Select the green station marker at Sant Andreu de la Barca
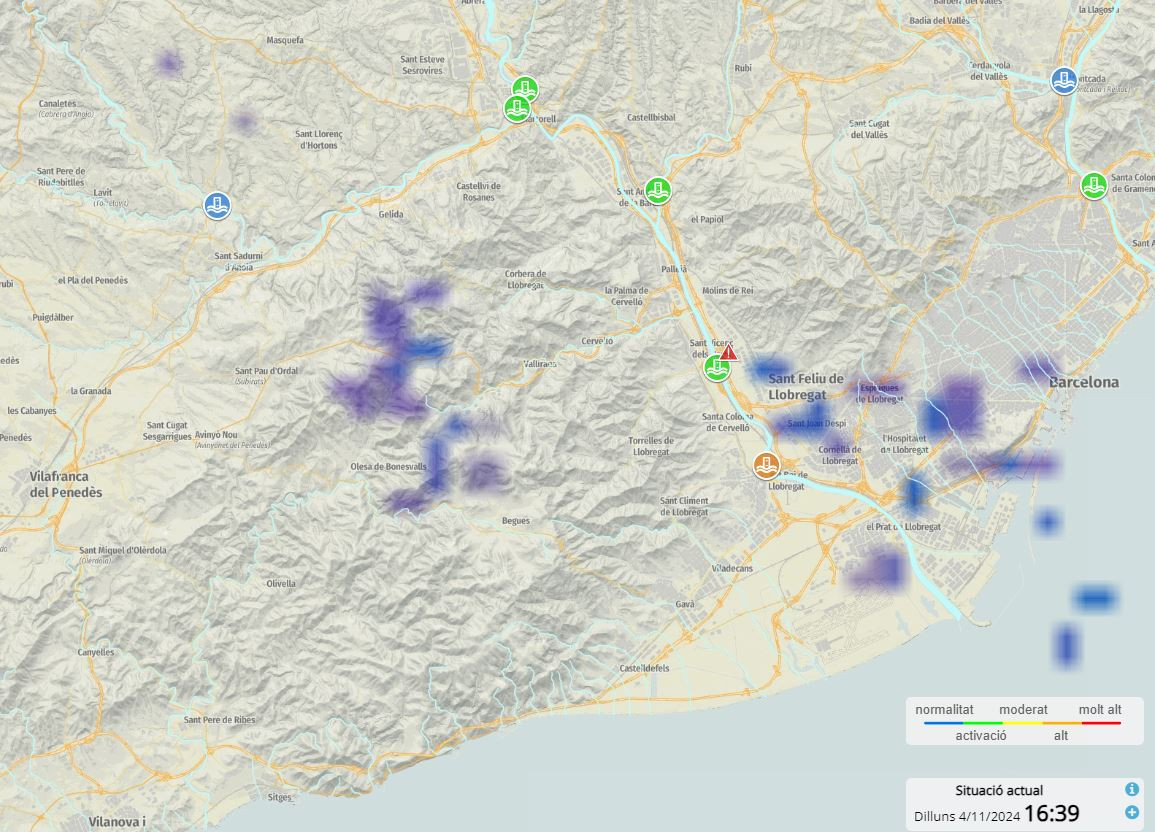Screen dimensions: 1155x832 658,191
